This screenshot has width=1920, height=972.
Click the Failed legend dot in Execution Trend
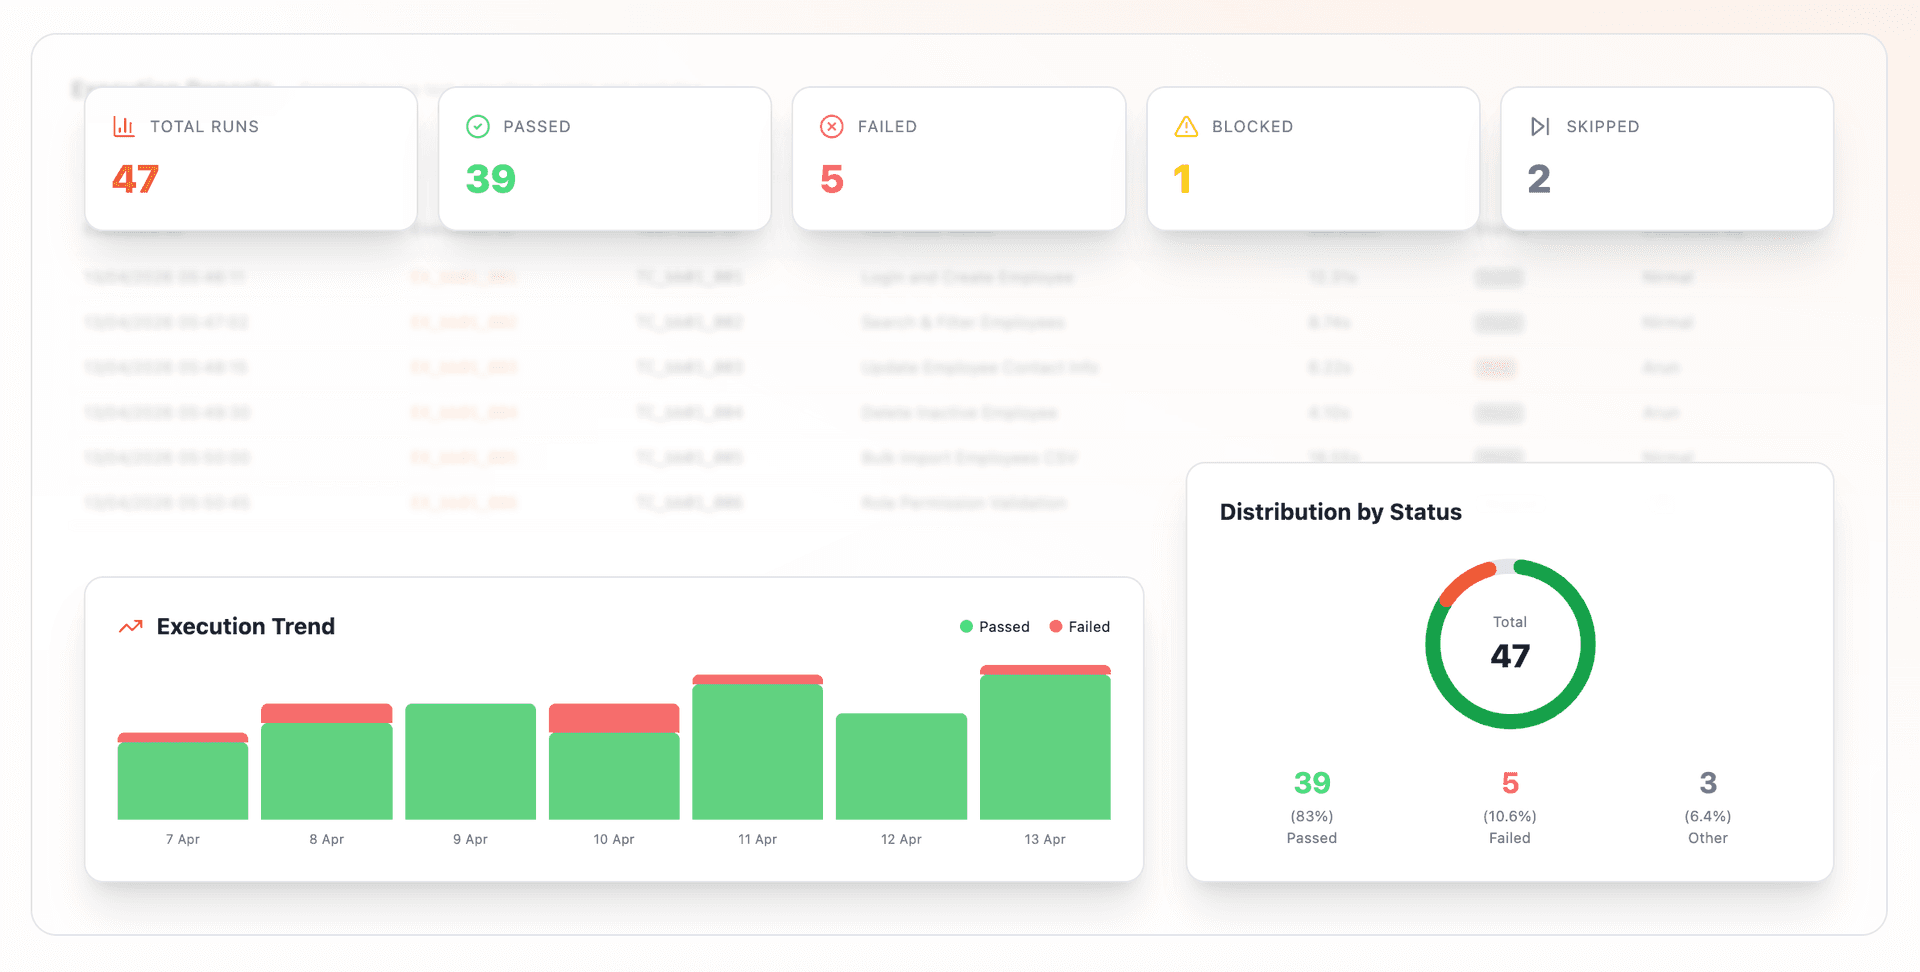click(1055, 626)
